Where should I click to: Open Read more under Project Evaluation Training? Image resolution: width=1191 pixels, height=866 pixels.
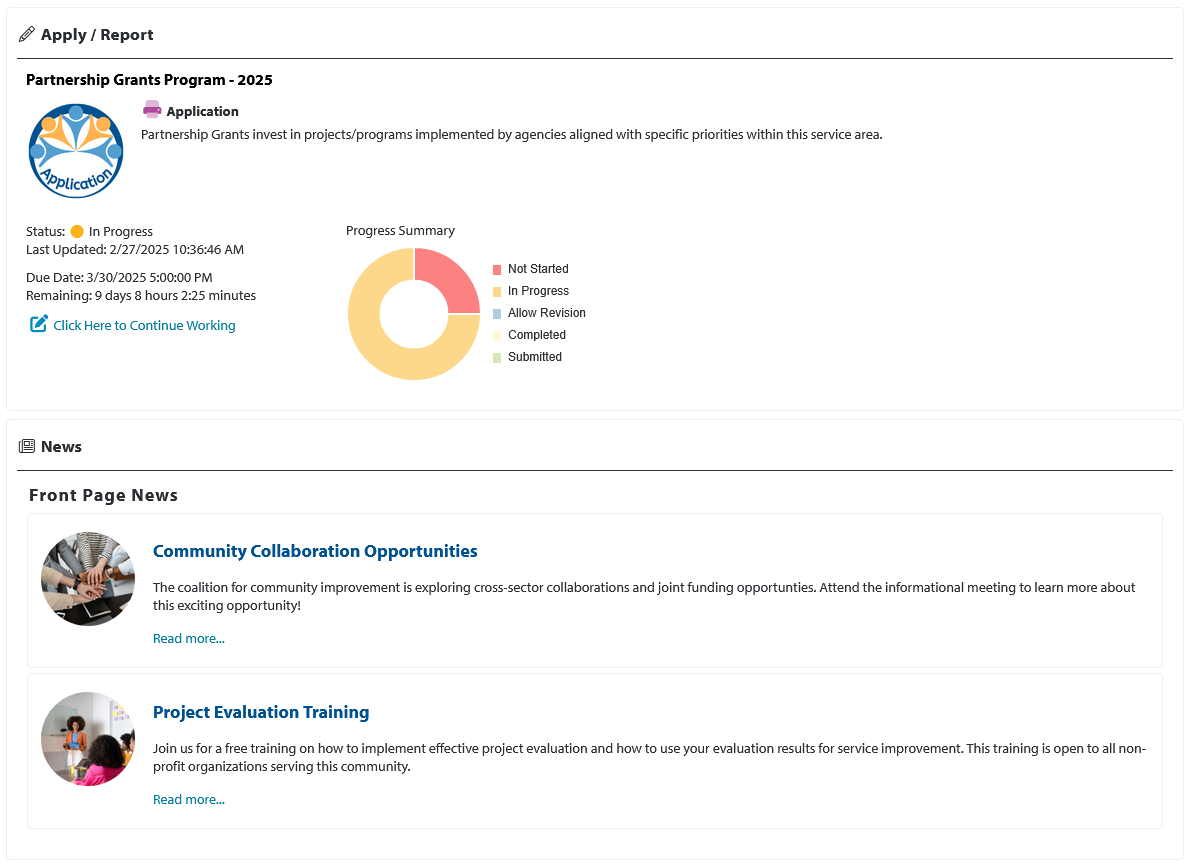click(x=188, y=799)
